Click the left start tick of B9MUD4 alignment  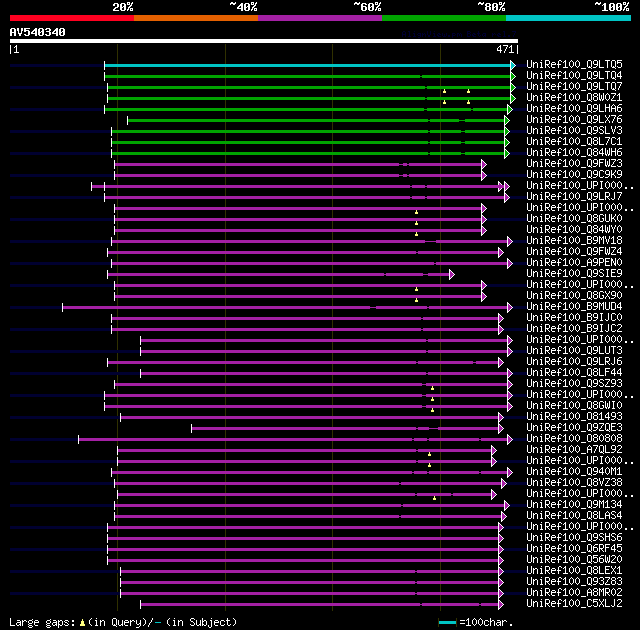62,308
